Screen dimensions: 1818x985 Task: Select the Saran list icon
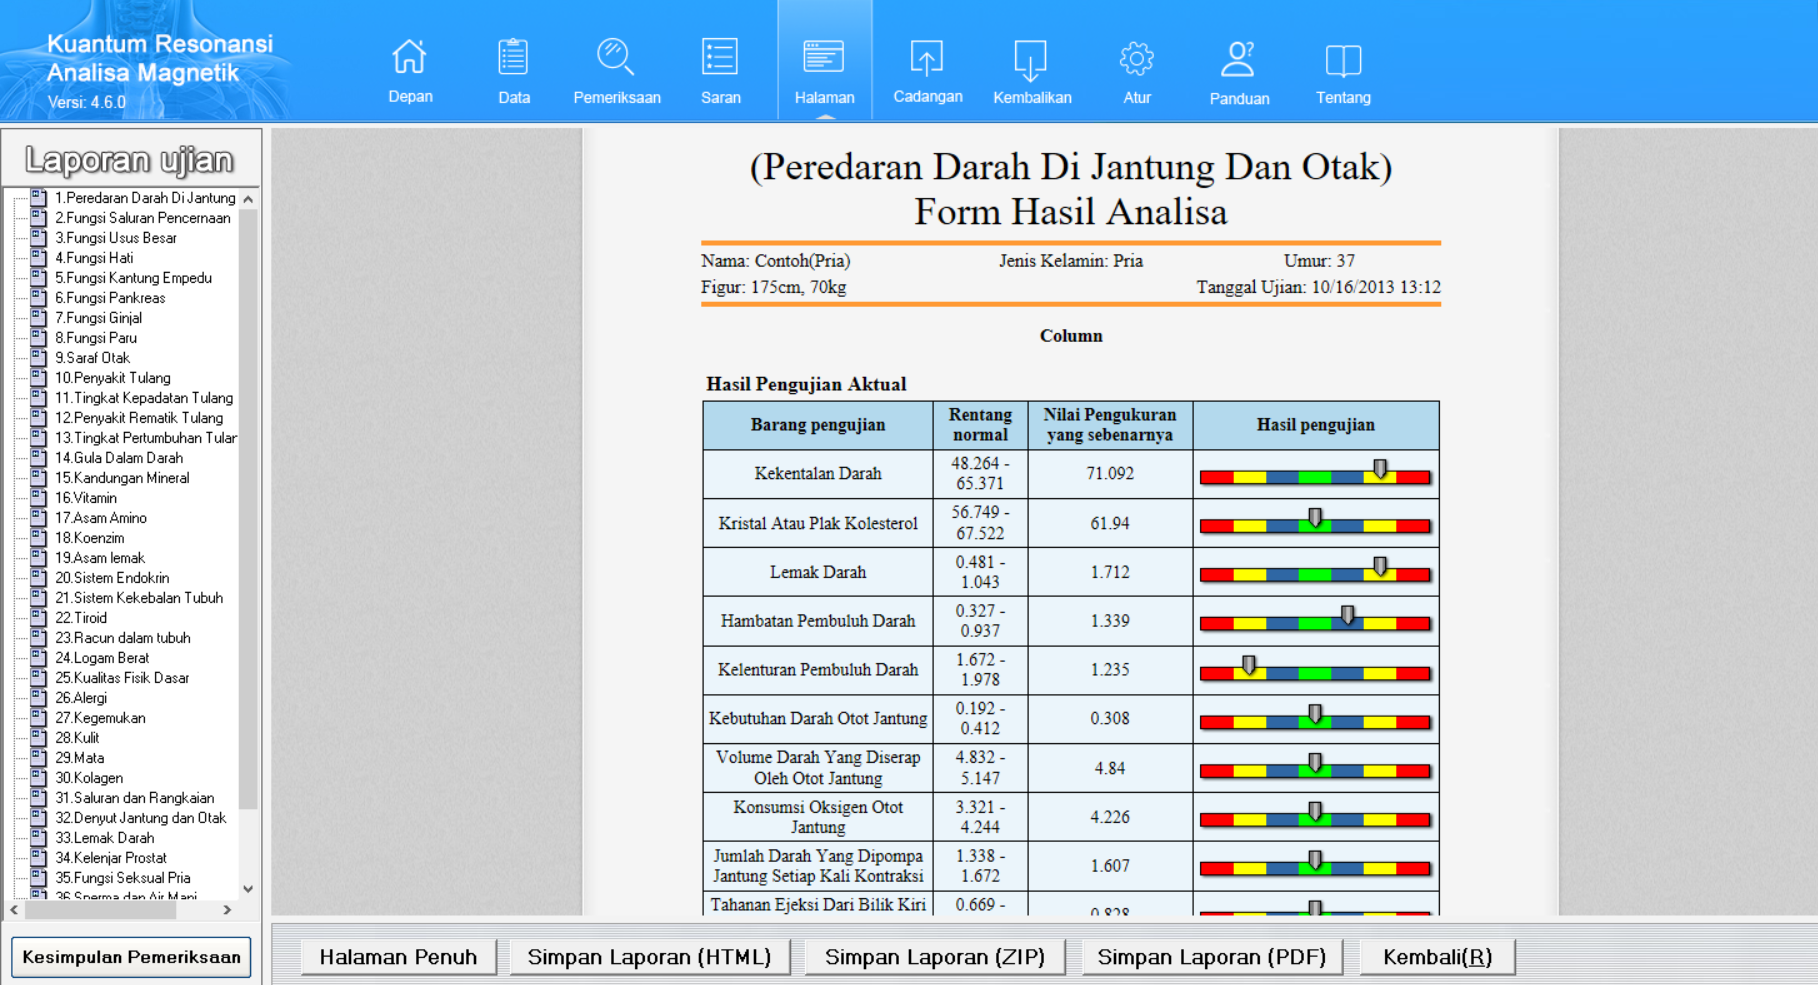(x=720, y=58)
